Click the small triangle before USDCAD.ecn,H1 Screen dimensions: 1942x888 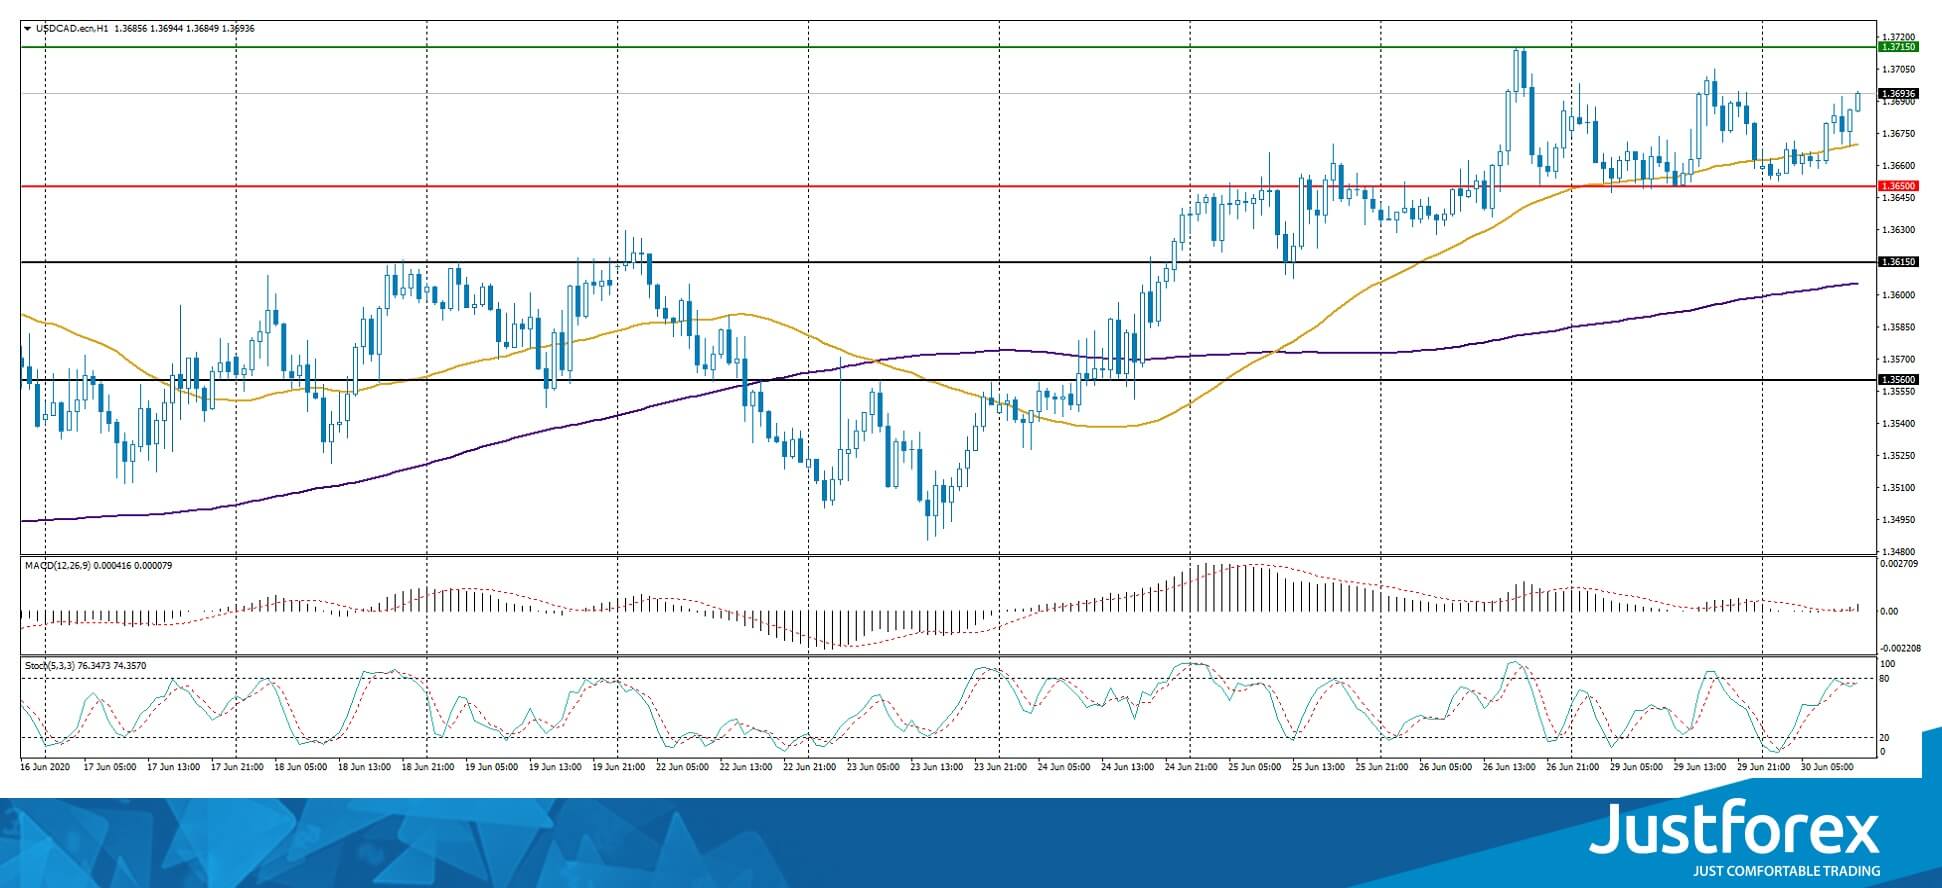pos(27,29)
